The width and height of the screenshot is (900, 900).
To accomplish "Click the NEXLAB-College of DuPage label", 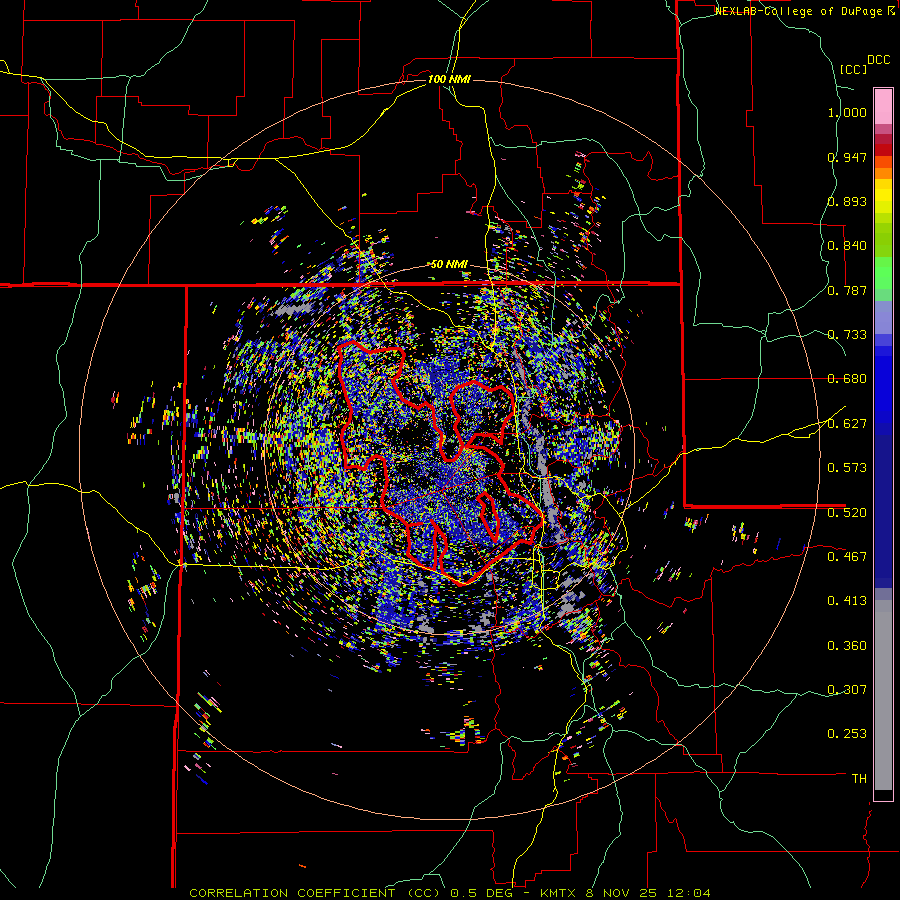I will [x=800, y=11].
